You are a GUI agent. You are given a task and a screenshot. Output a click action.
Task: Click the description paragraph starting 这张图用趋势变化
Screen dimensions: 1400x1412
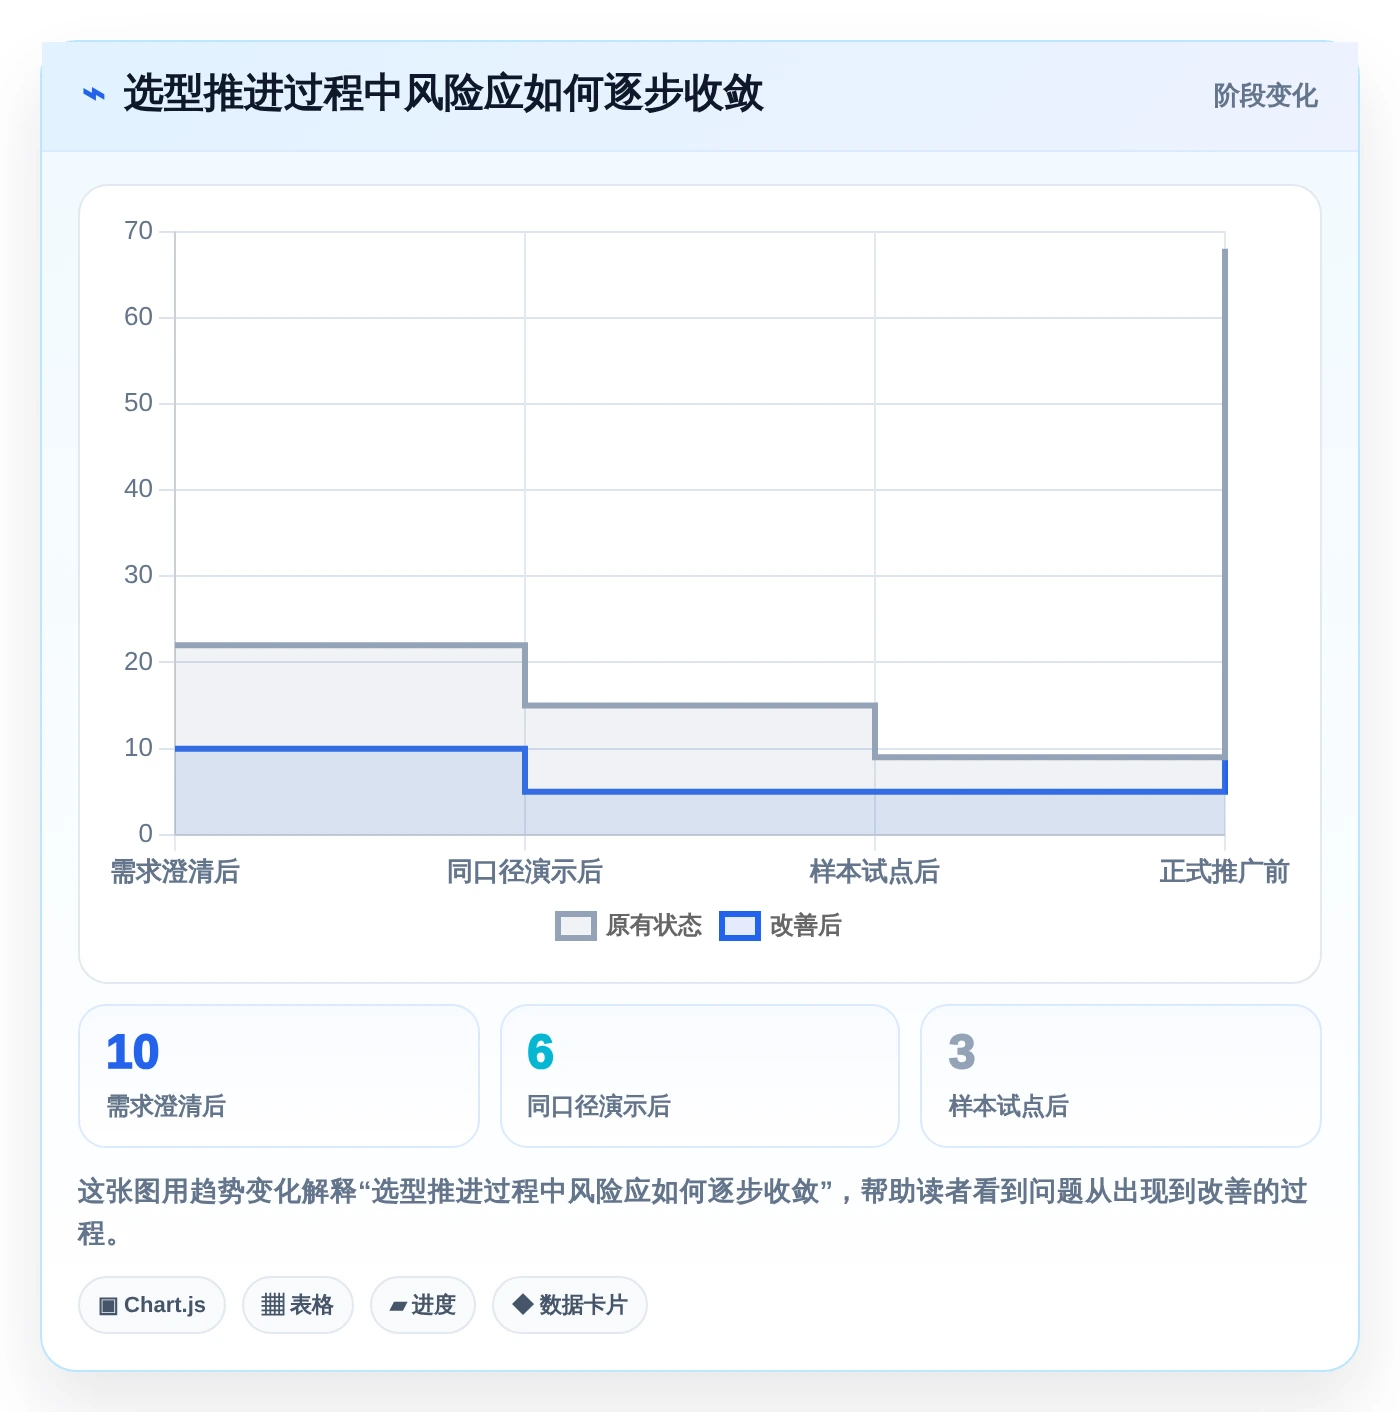pos(693,1212)
